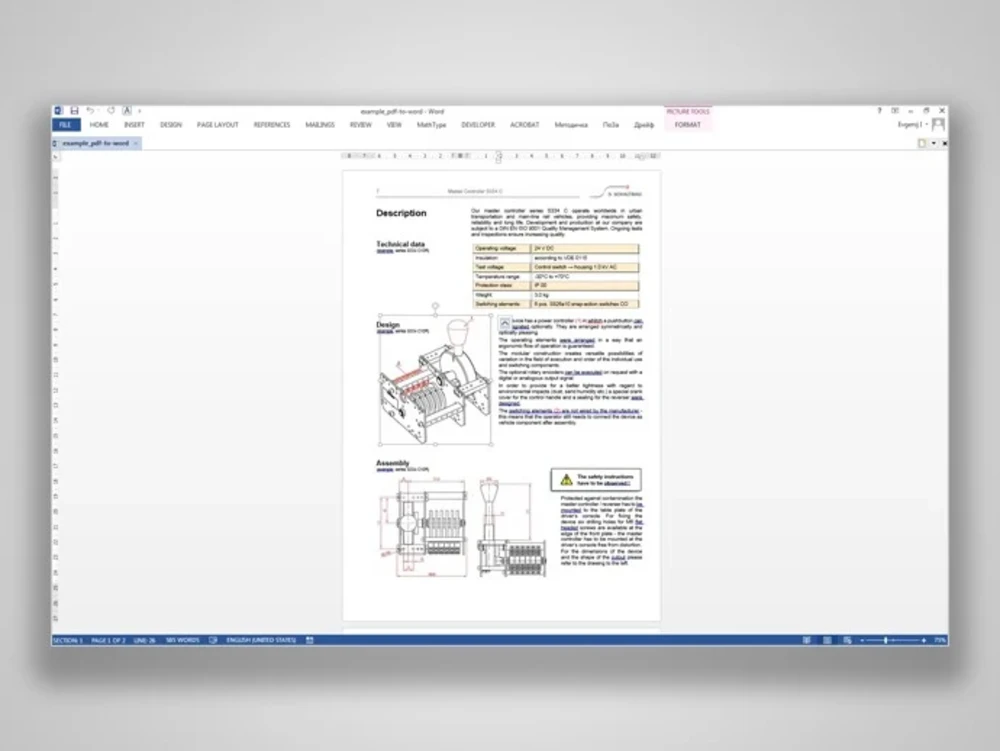
Task: Open the Evgenij account dropdown
Action: click(912, 125)
